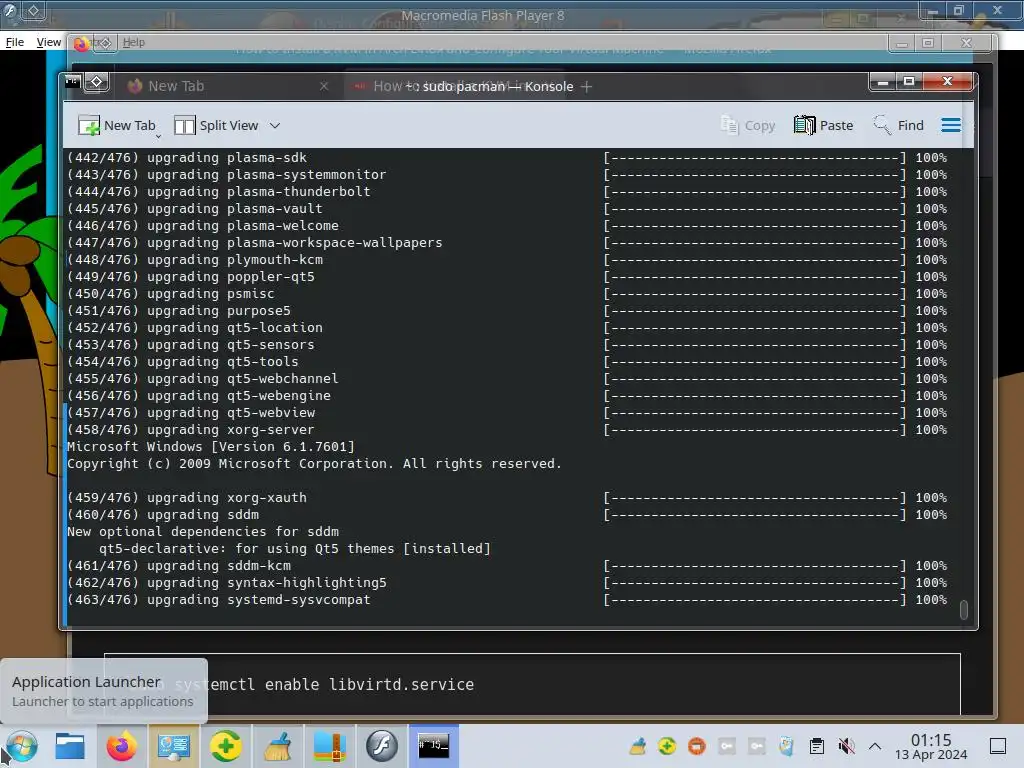This screenshot has height=768, width=1024.
Task: Click the muted volume tray icon
Action: (846, 746)
